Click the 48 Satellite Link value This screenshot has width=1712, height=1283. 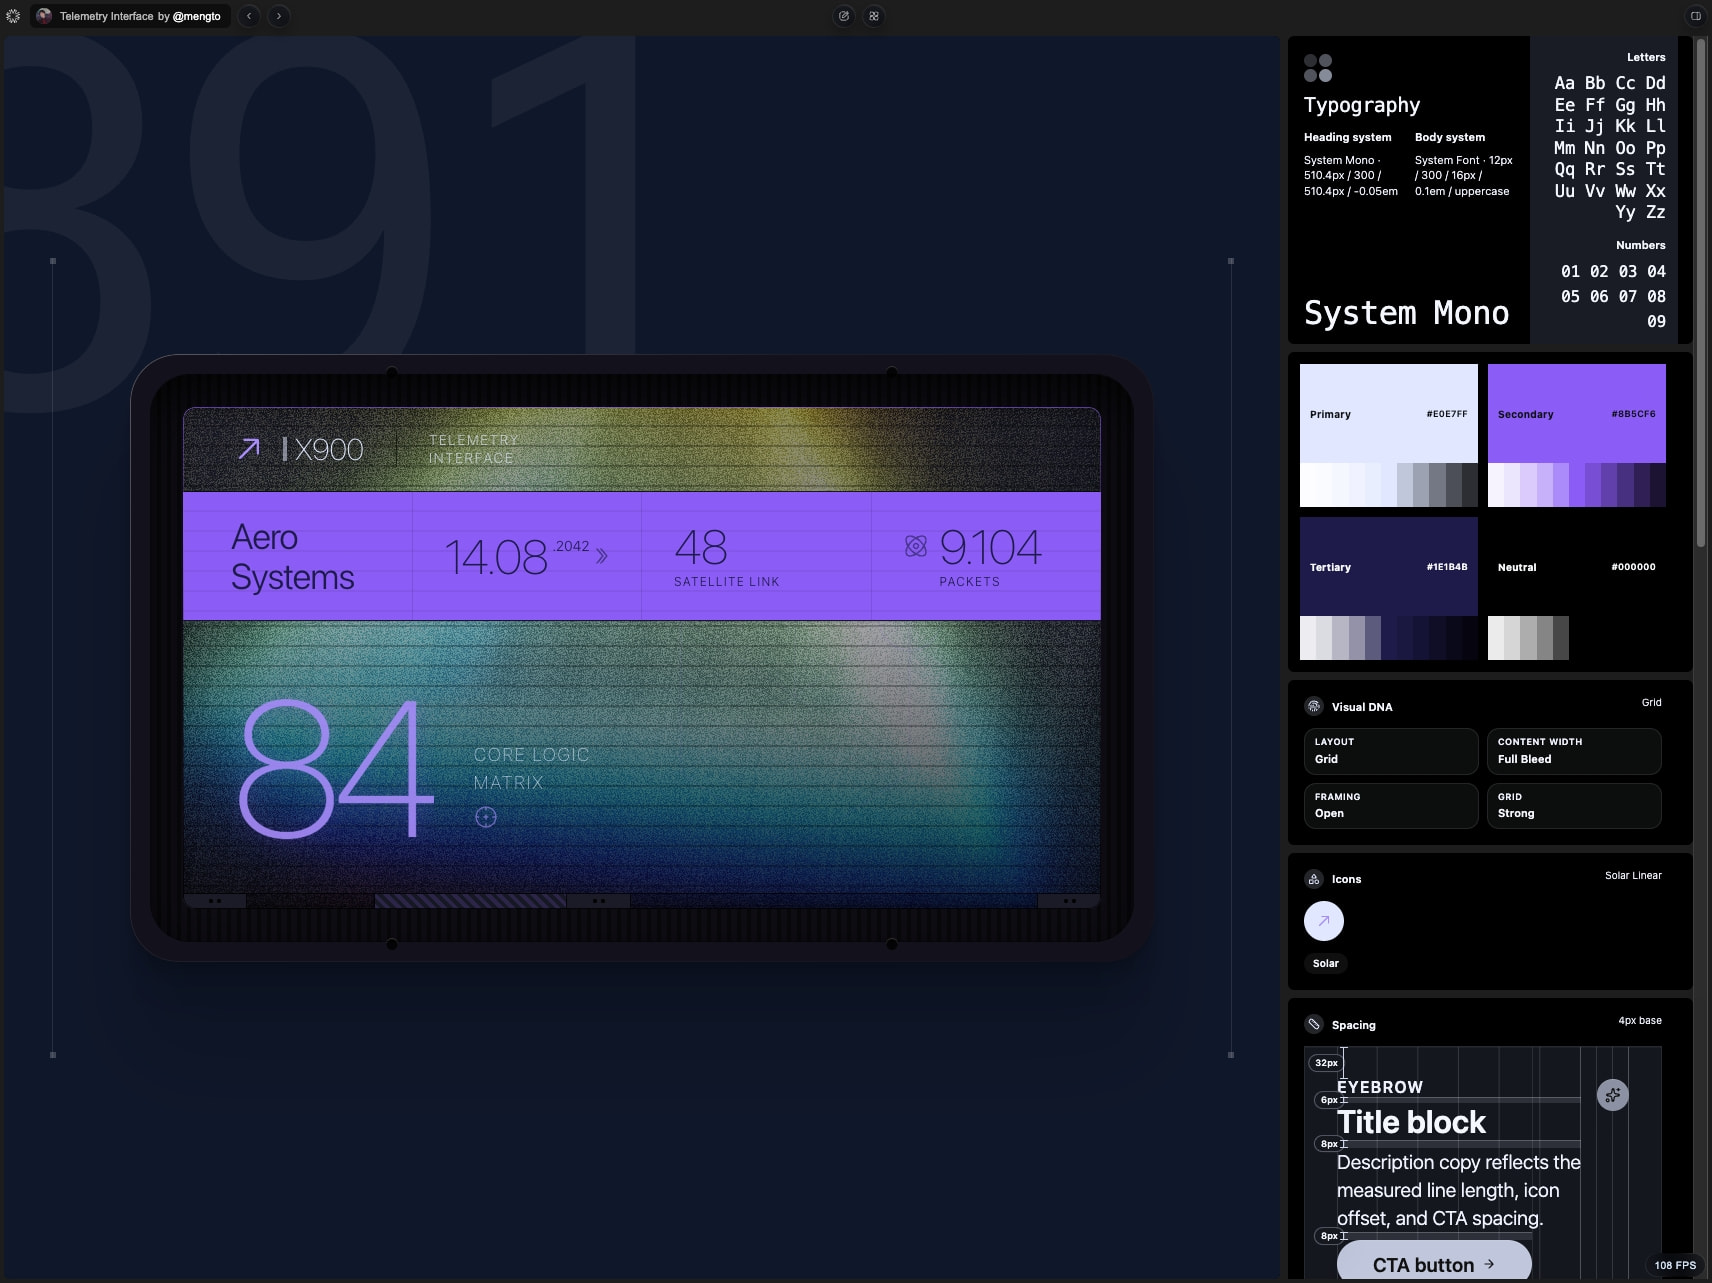[x=700, y=547]
